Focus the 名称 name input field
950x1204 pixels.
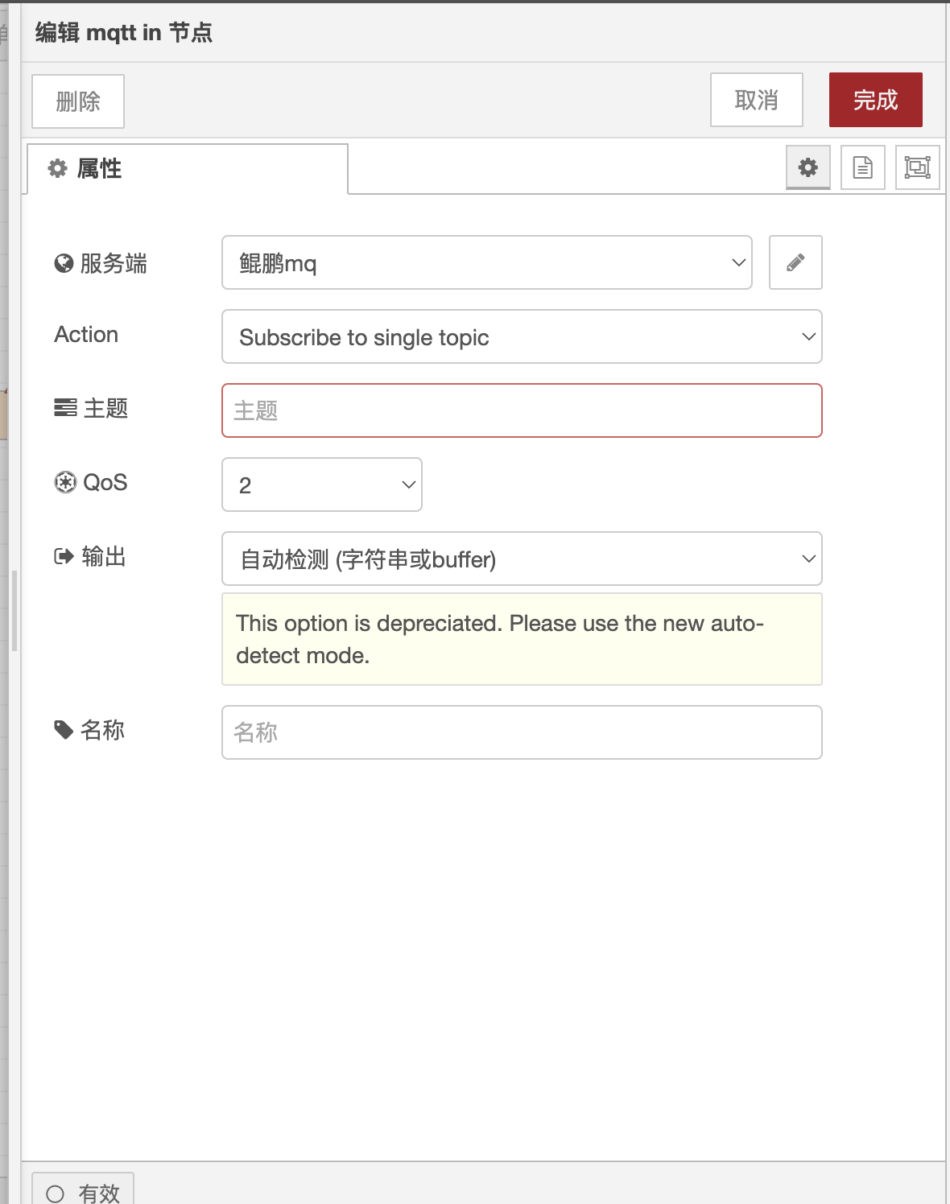522,733
